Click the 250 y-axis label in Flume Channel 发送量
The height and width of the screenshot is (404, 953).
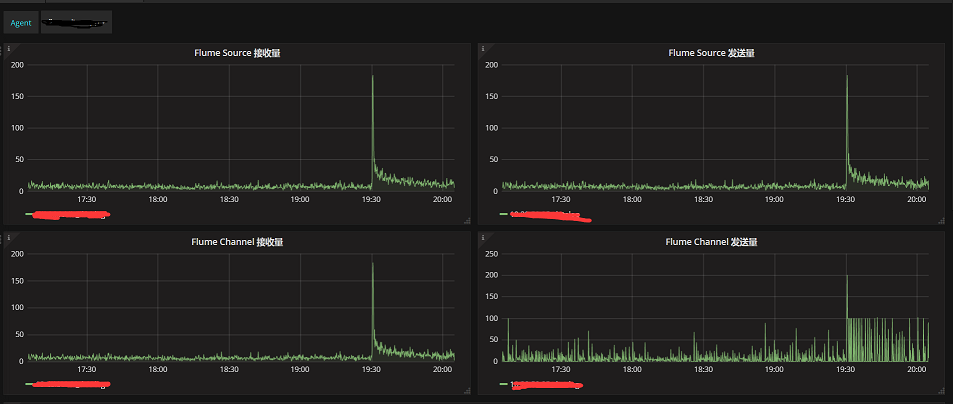(492, 253)
